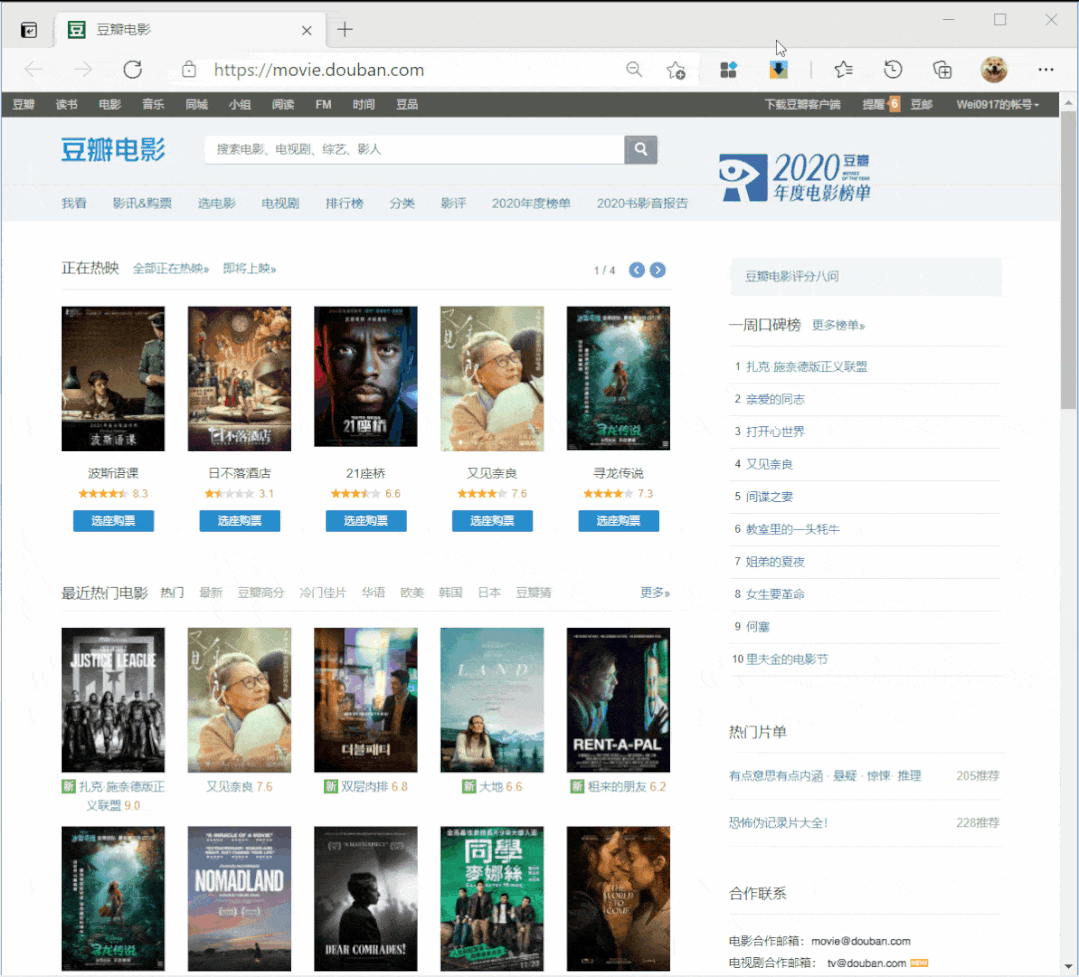Refresh the page with the reload icon
The height and width of the screenshot is (977, 1079).
132,70
